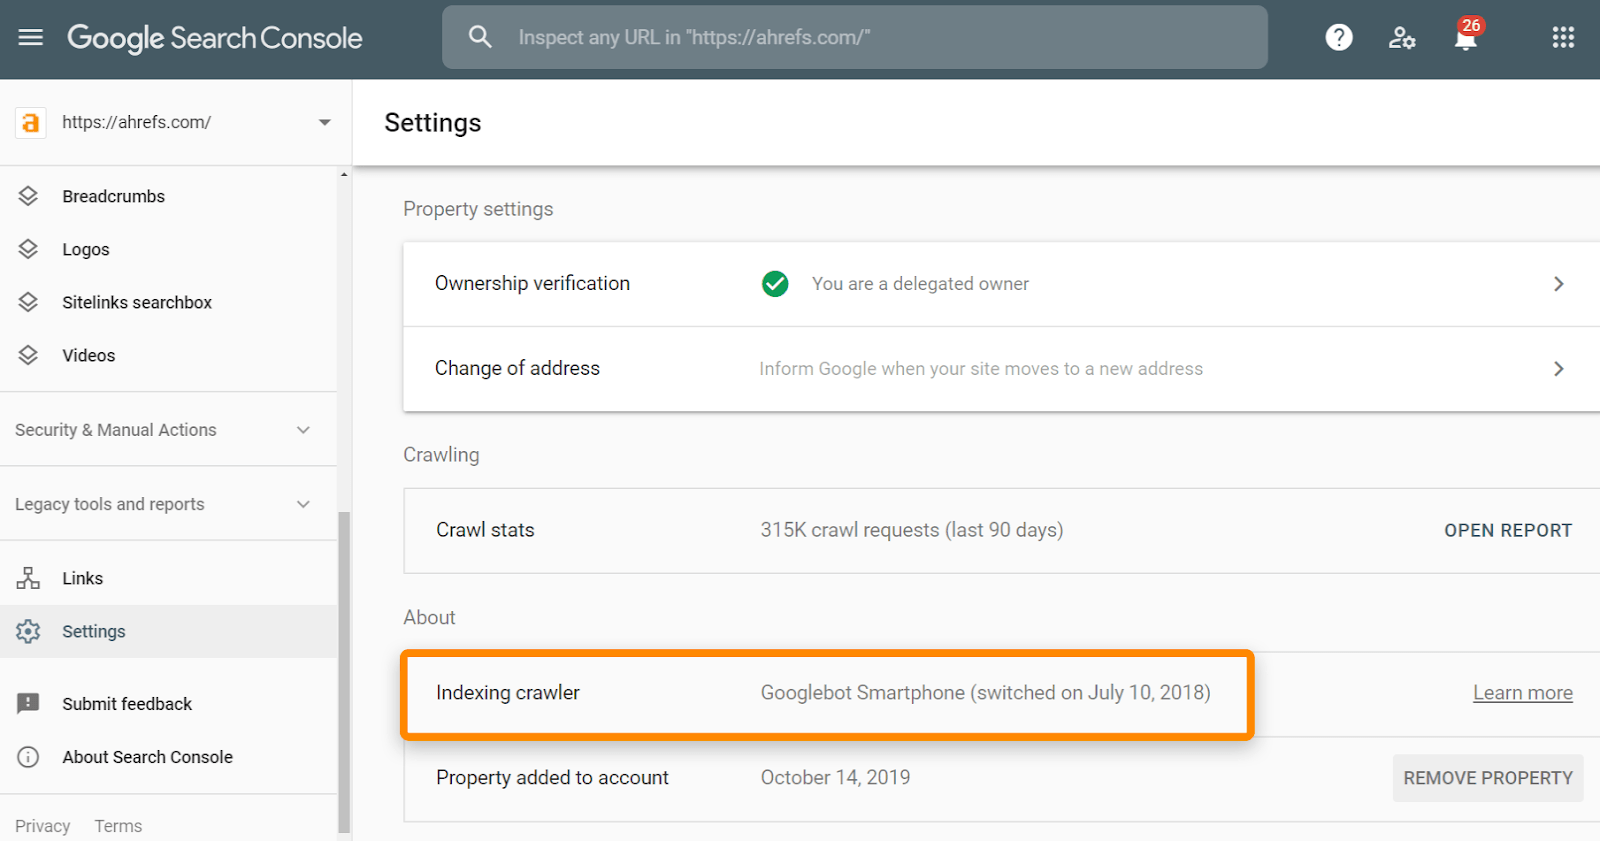Click the Learn more link
The width and height of the screenshot is (1600, 841).
(1522, 693)
